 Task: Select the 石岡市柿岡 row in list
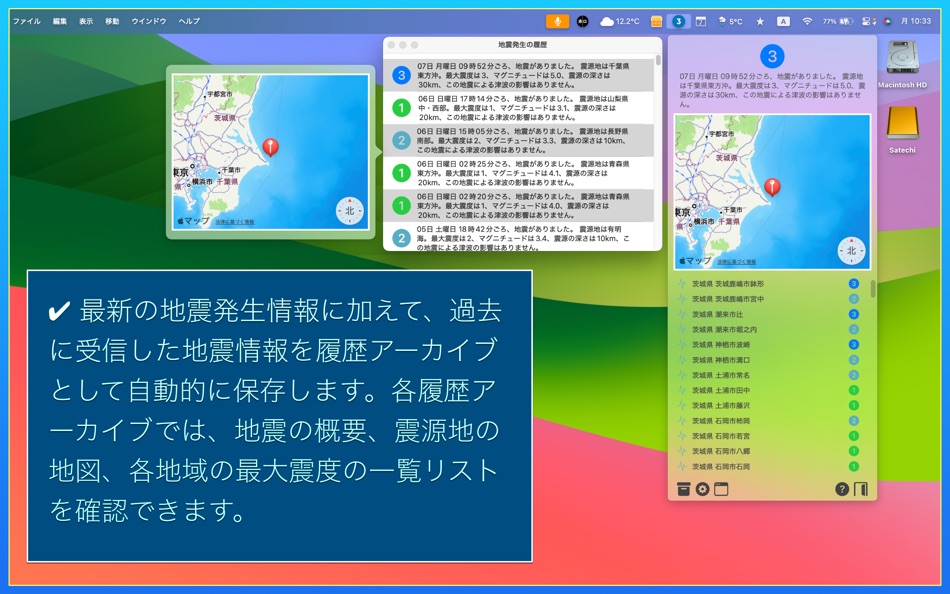[769, 421]
